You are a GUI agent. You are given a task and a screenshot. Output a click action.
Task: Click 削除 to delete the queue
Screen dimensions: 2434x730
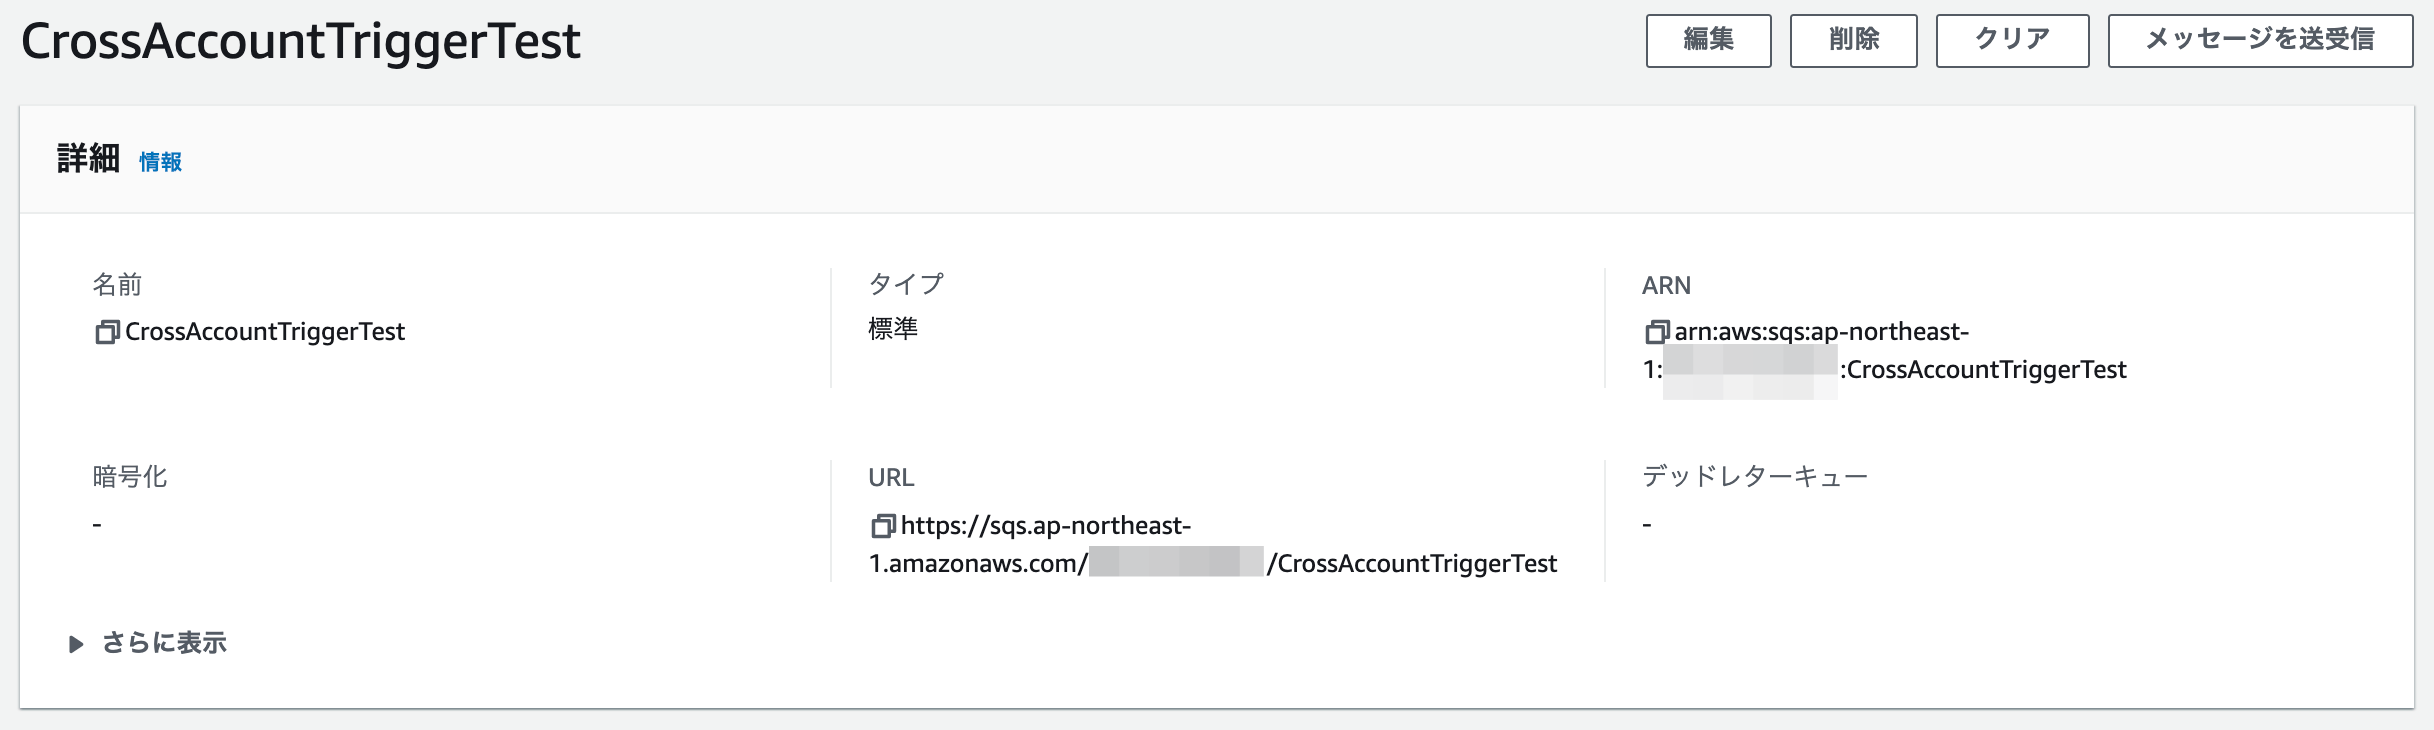(1852, 41)
